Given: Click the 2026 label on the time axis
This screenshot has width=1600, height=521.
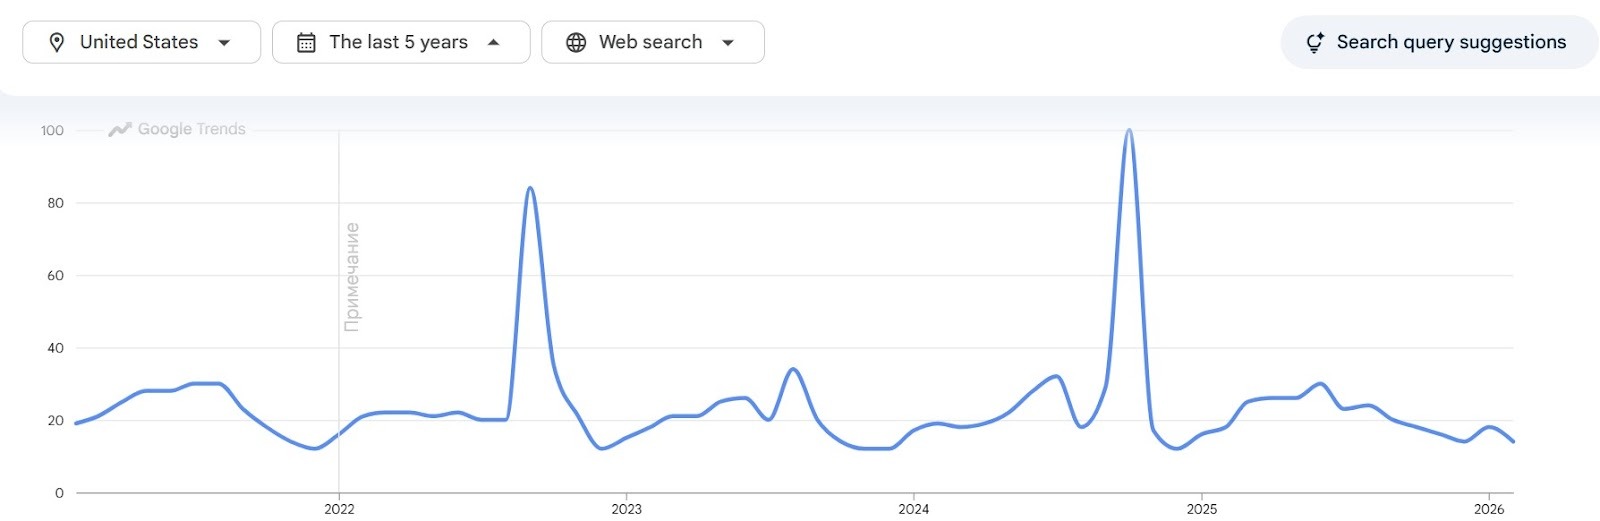Looking at the screenshot, I should (1488, 509).
